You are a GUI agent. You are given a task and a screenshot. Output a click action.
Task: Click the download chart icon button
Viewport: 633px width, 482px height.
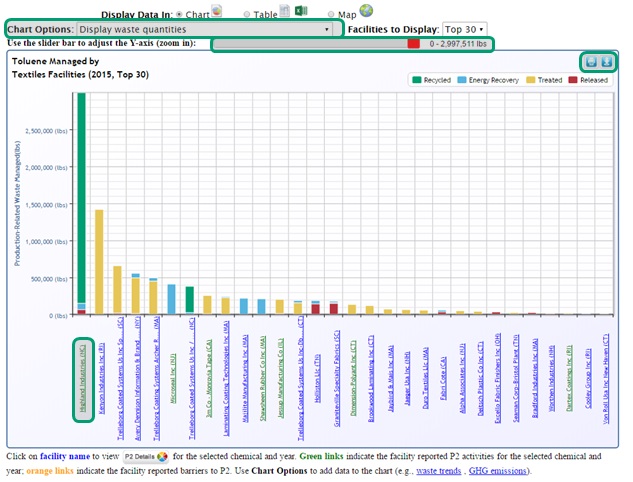(x=607, y=62)
